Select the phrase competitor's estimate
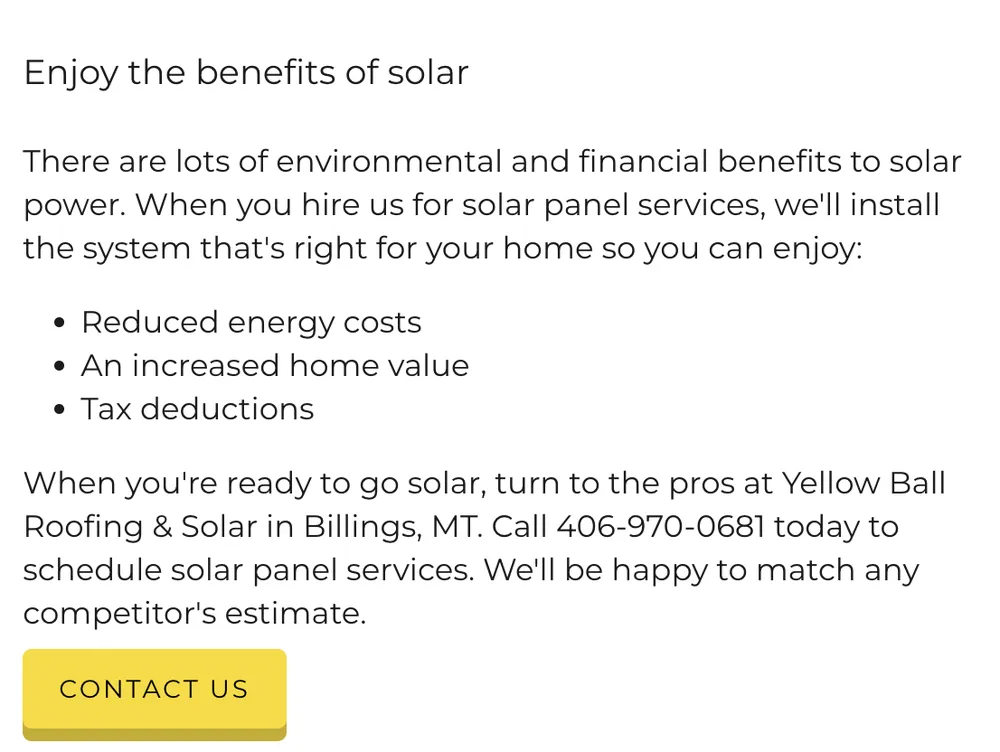Screen dimensions: 1000x752 click(196, 613)
